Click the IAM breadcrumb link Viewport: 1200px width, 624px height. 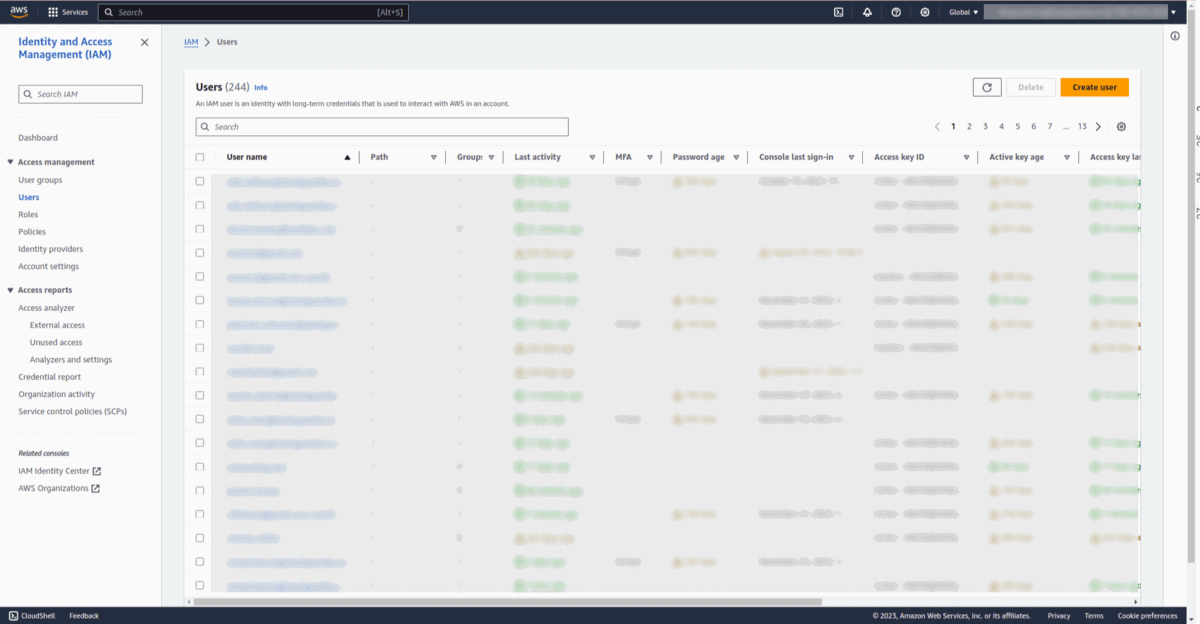[x=190, y=42]
